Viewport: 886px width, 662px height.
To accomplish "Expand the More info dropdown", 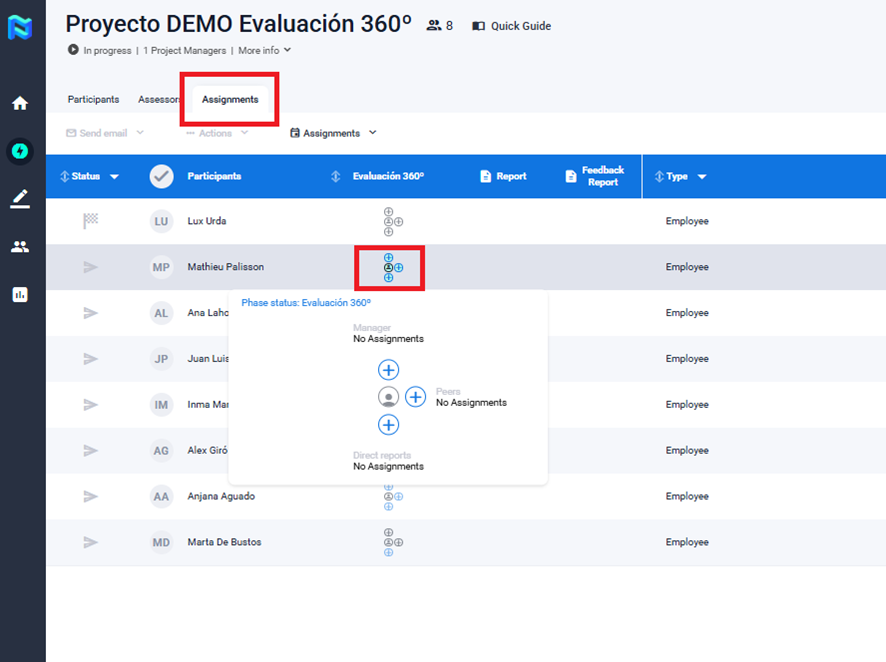I will 265,50.
